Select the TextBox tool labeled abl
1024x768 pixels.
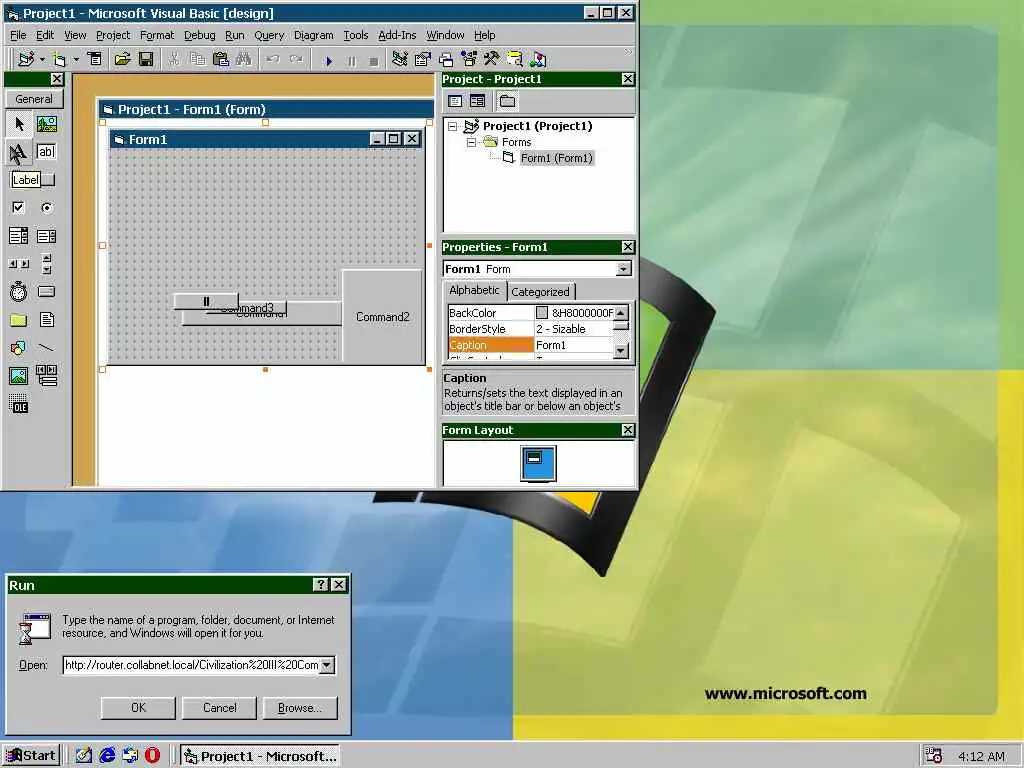coord(46,152)
